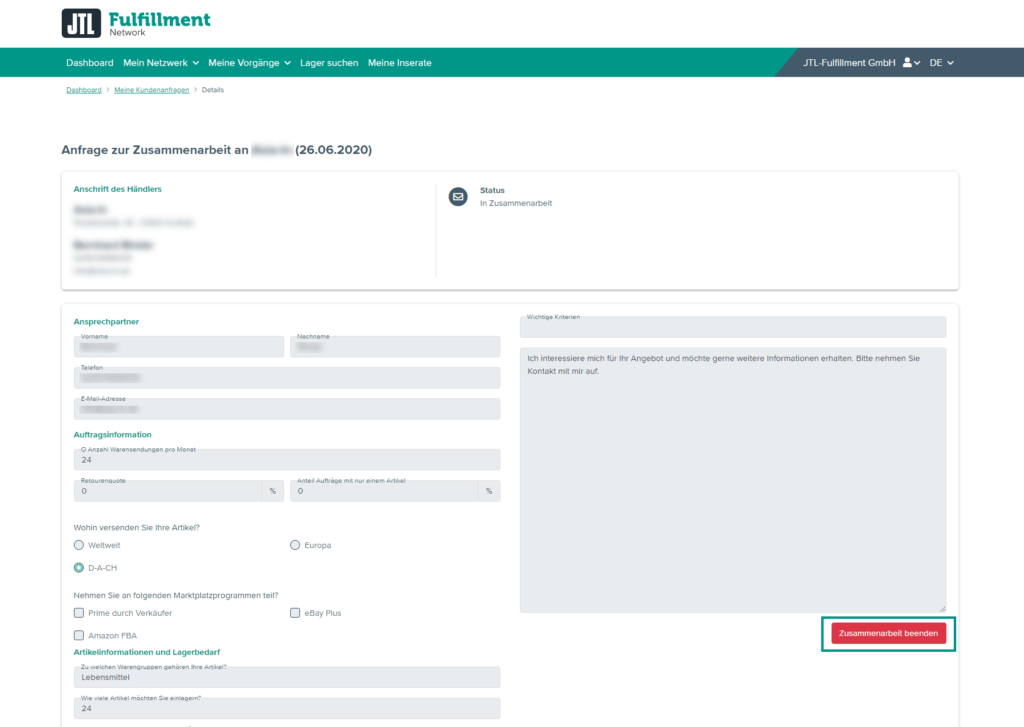Click the envelope status icon
The height and width of the screenshot is (727, 1024).
[458, 197]
